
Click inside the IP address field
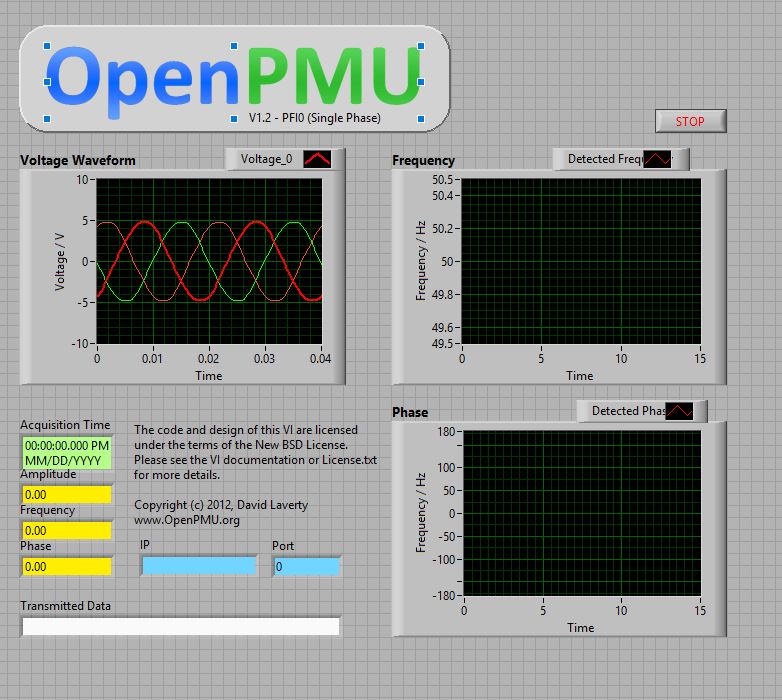(x=198, y=566)
